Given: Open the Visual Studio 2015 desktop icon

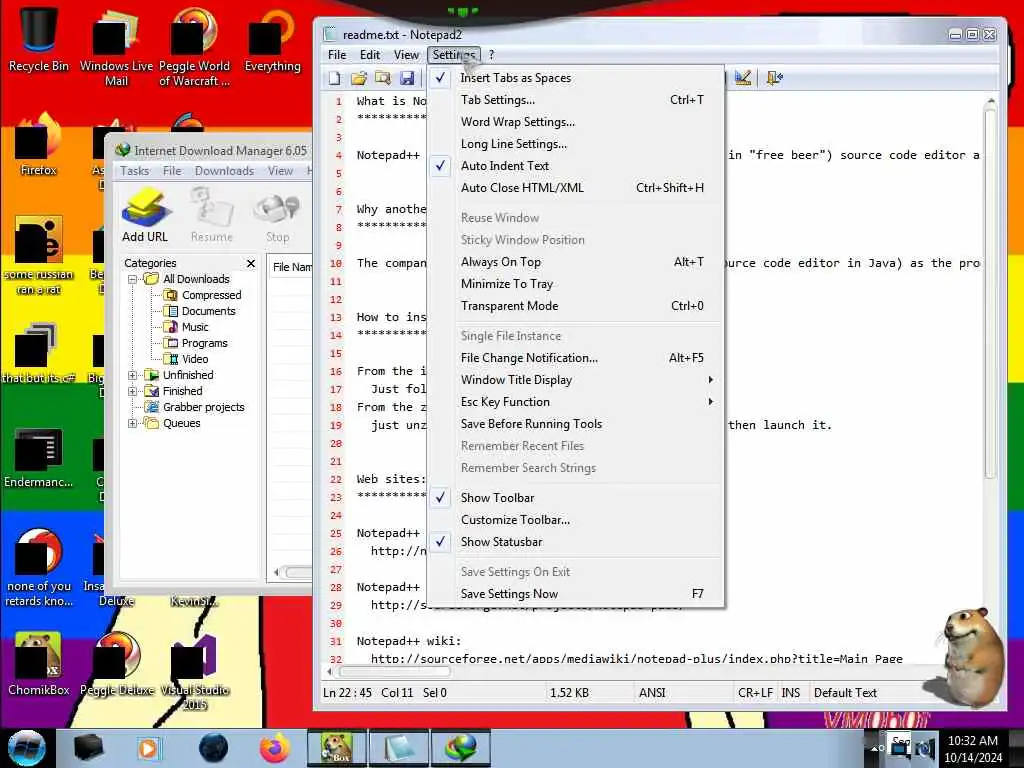Looking at the screenshot, I should click(x=194, y=673).
